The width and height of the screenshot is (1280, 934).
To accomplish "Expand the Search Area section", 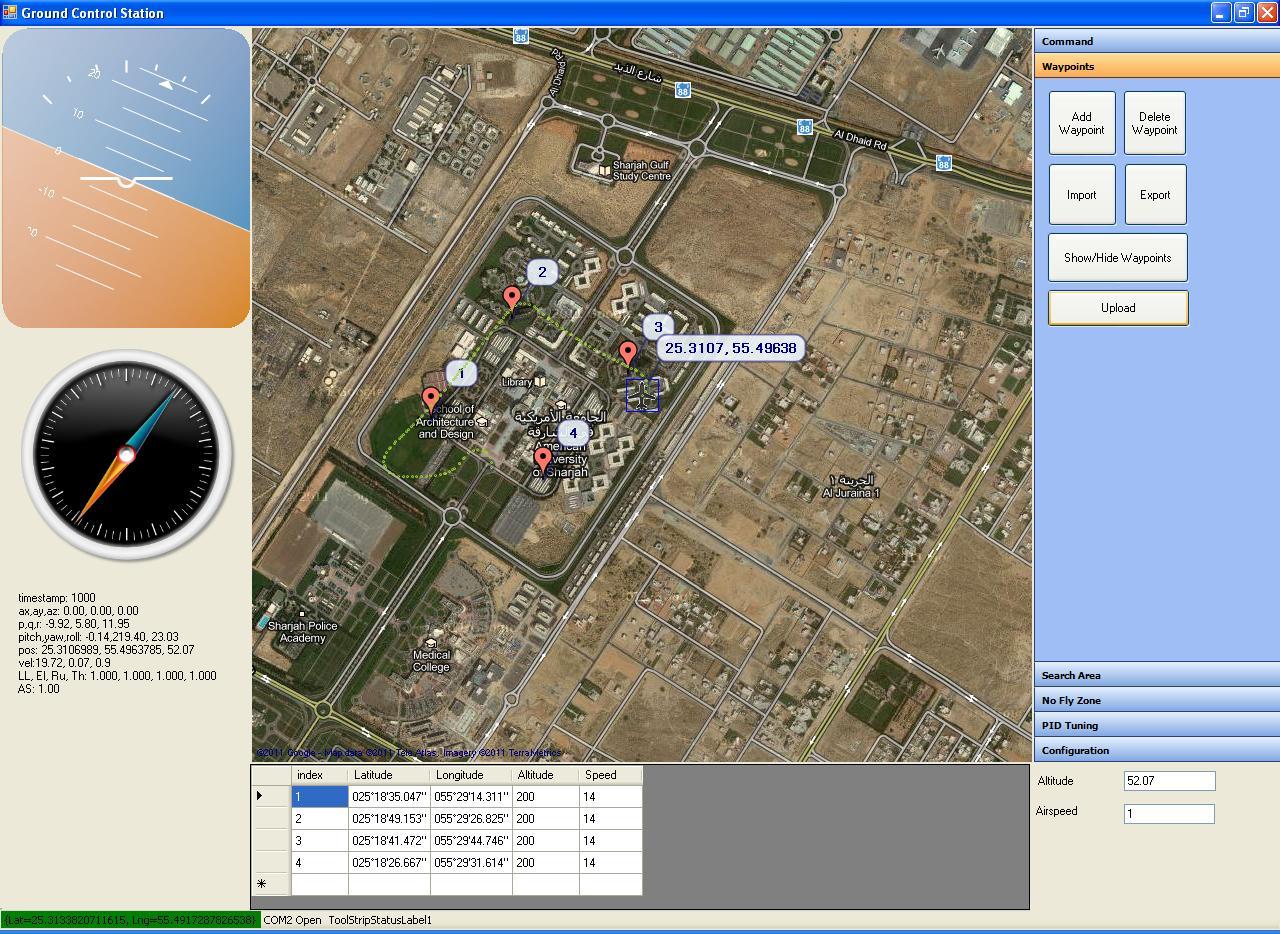I will point(1156,676).
